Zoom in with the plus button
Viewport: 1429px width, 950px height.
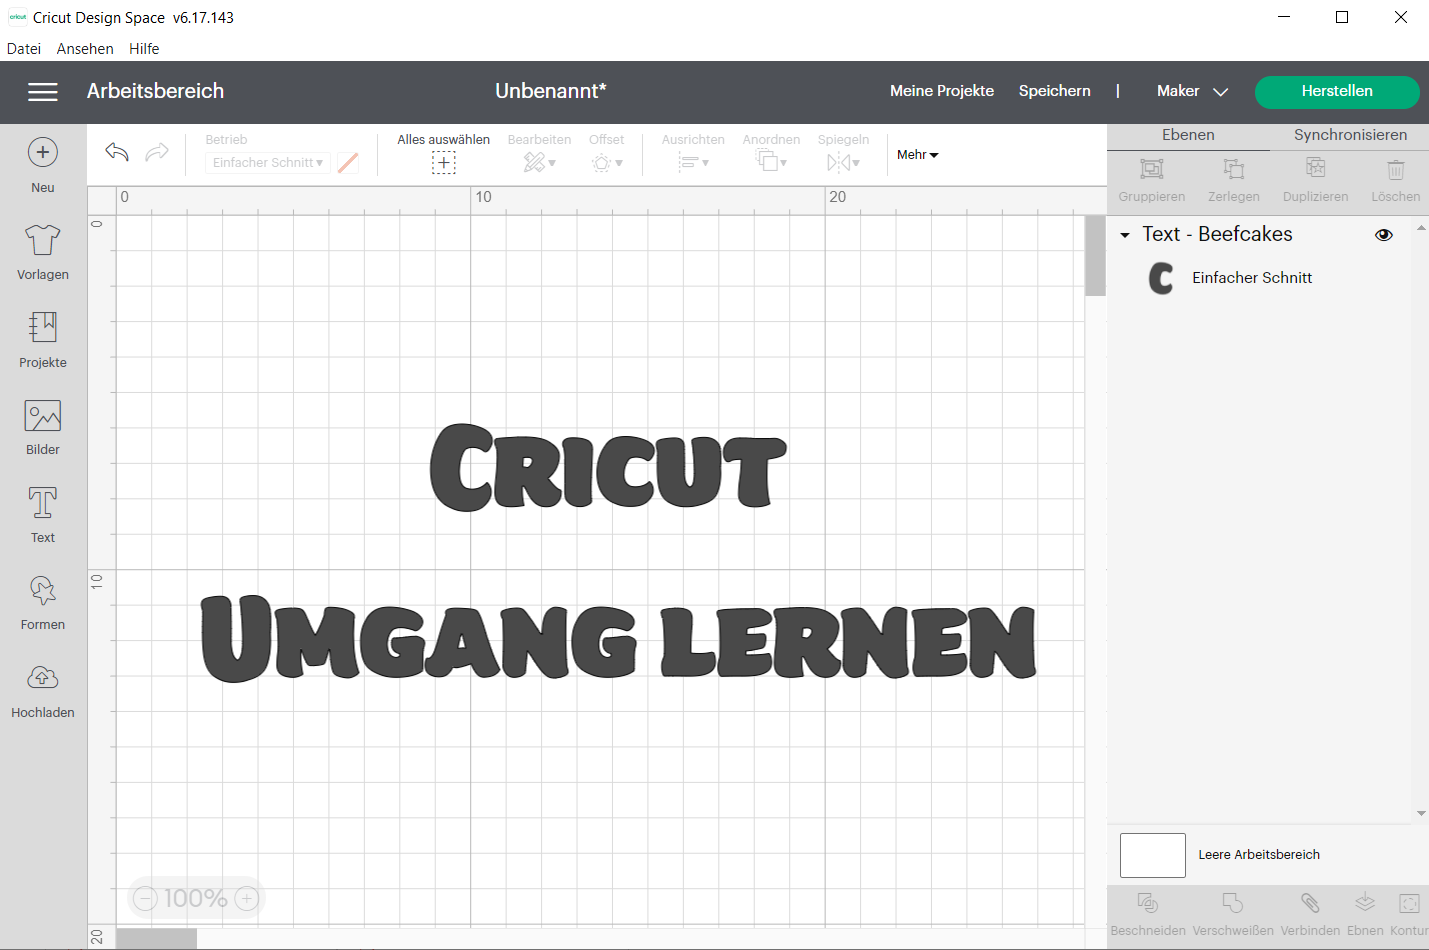click(247, 898)
